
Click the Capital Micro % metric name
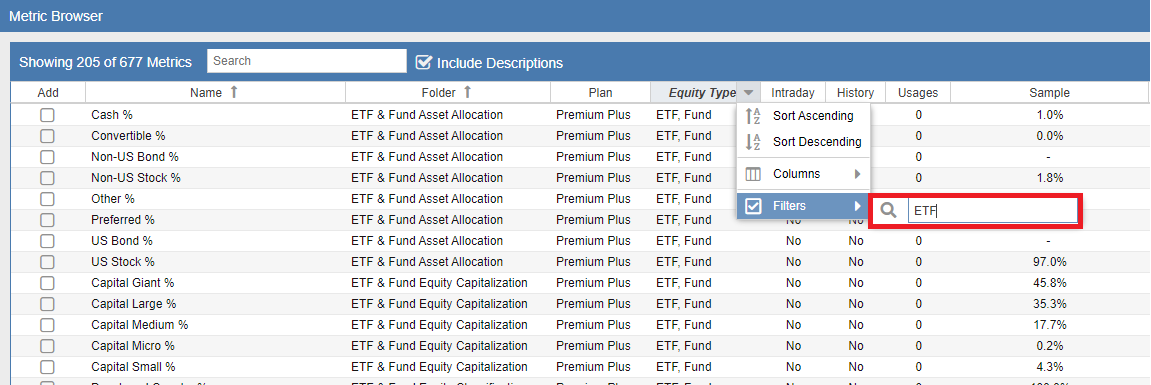(133, 345)
